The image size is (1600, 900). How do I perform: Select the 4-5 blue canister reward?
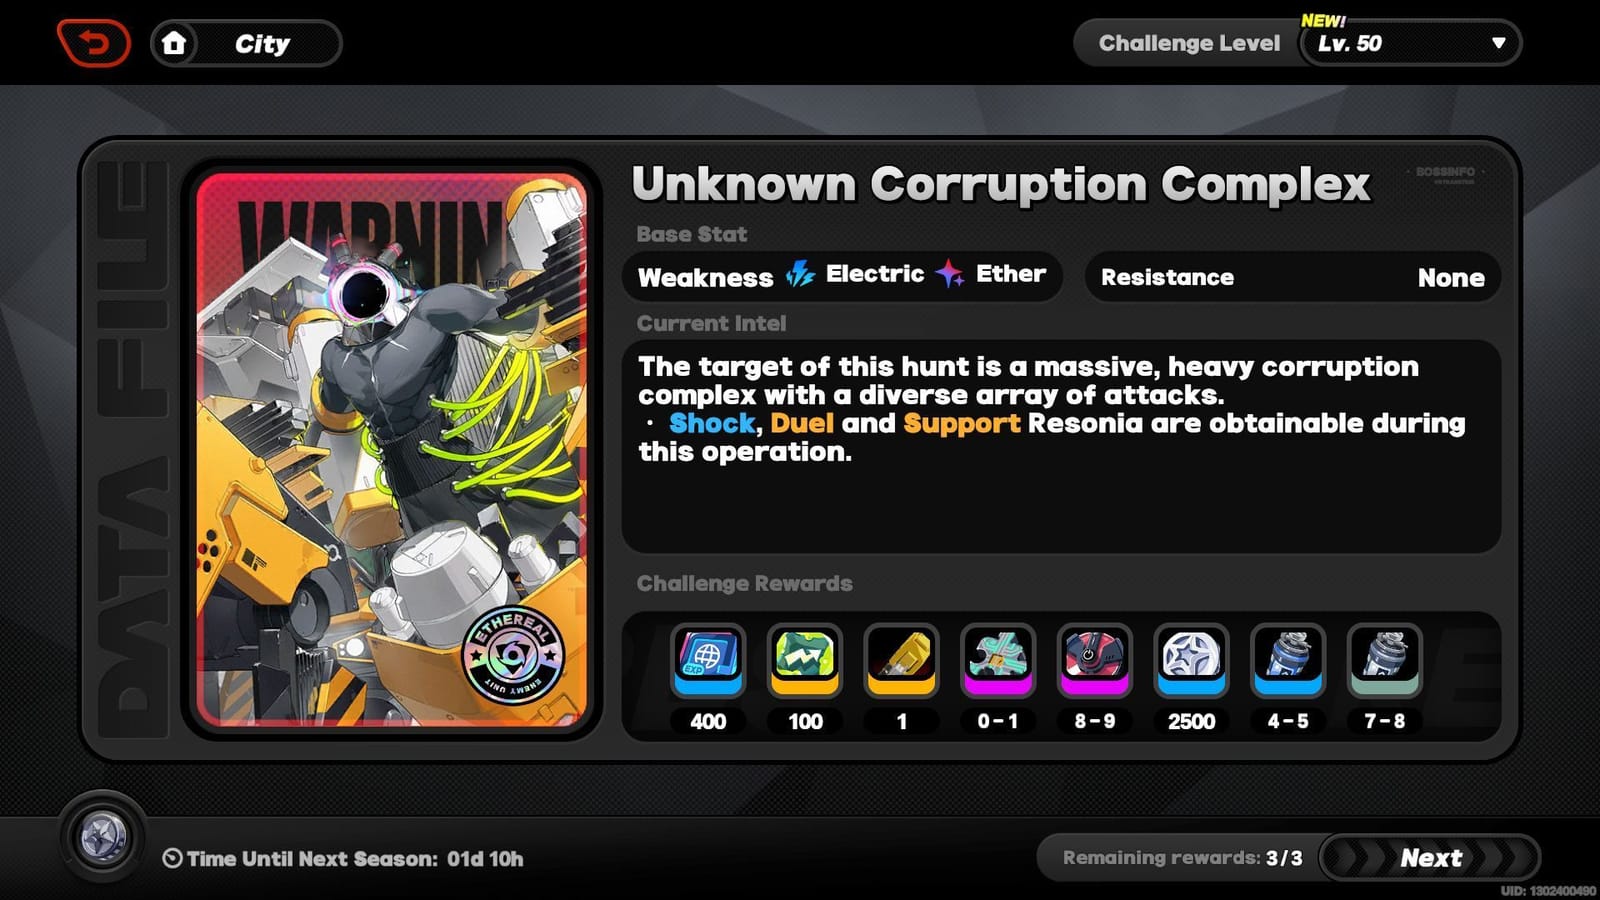(1288, 660)
